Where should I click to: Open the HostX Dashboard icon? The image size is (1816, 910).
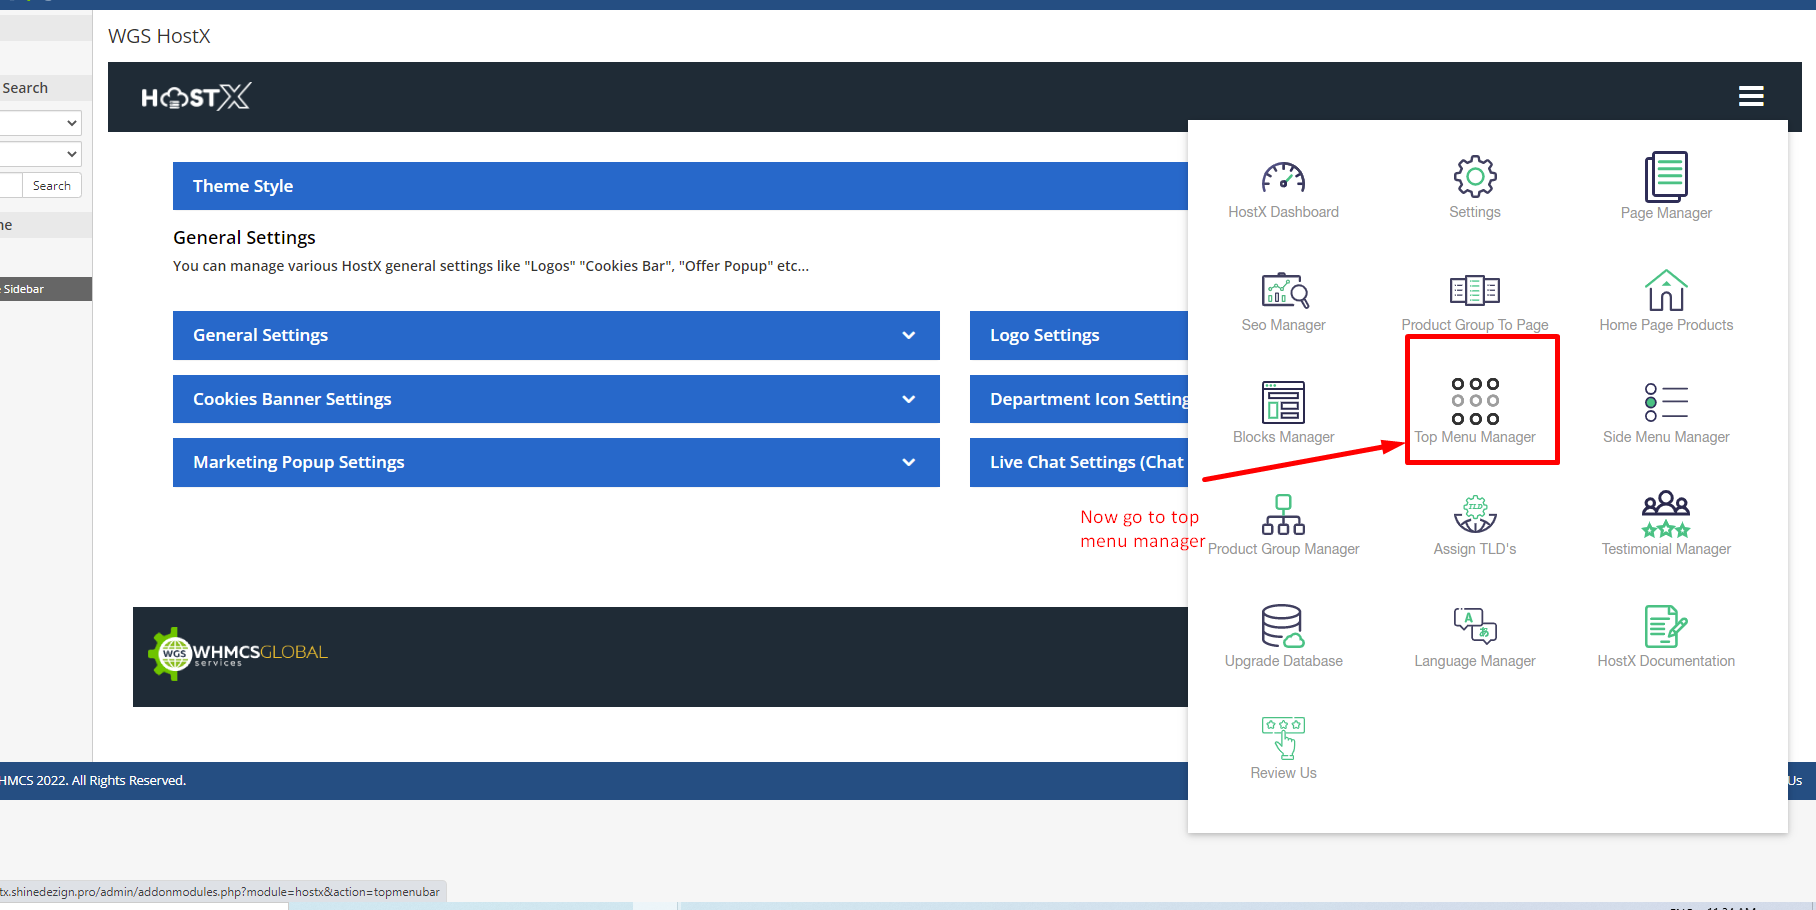click(1283, 180)
